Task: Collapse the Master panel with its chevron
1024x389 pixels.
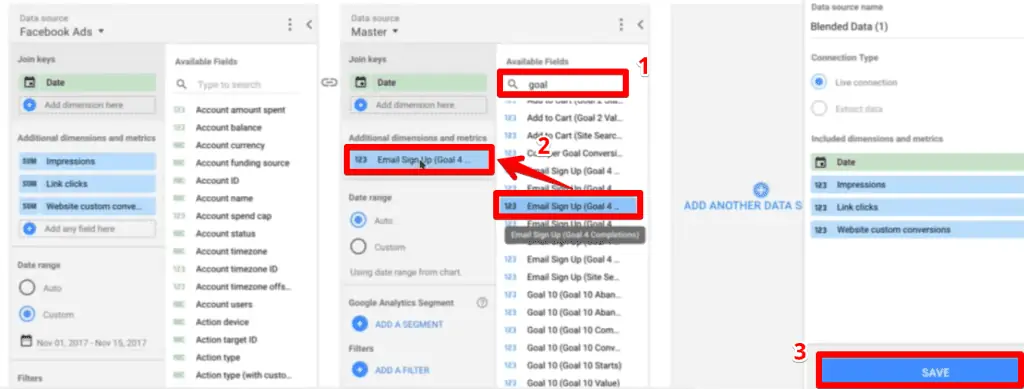Action: [x=641, y=25]
